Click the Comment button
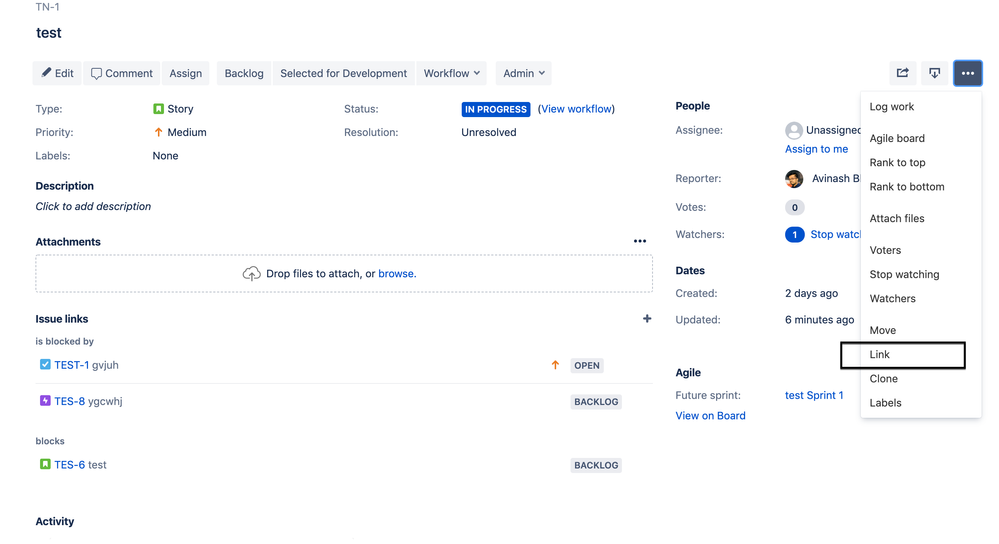 122,73
